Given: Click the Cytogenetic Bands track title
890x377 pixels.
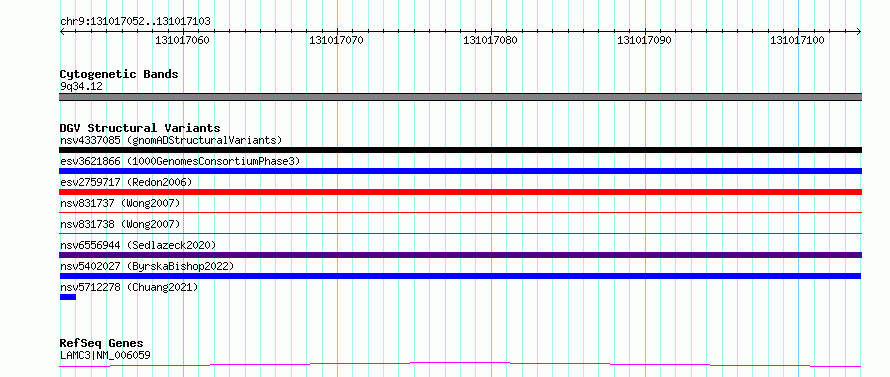Looking at the screenshot, I should [x=119, y=74].
